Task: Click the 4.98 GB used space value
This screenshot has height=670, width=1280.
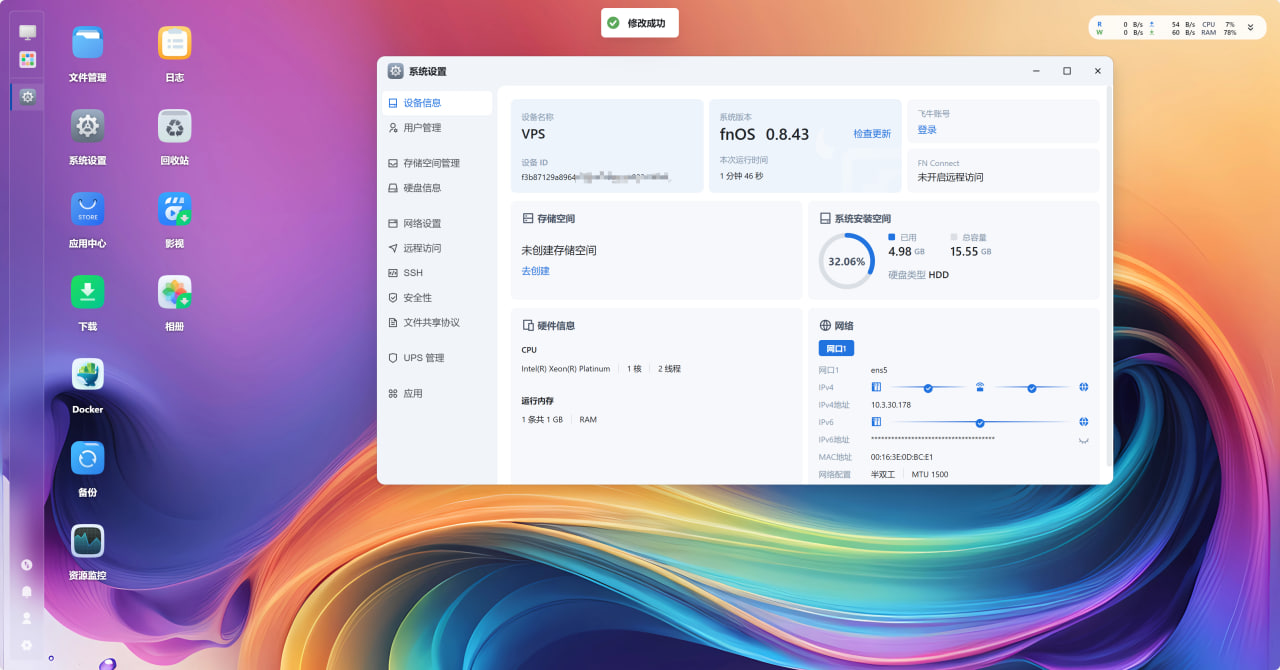Action: [x=906, y=252]
